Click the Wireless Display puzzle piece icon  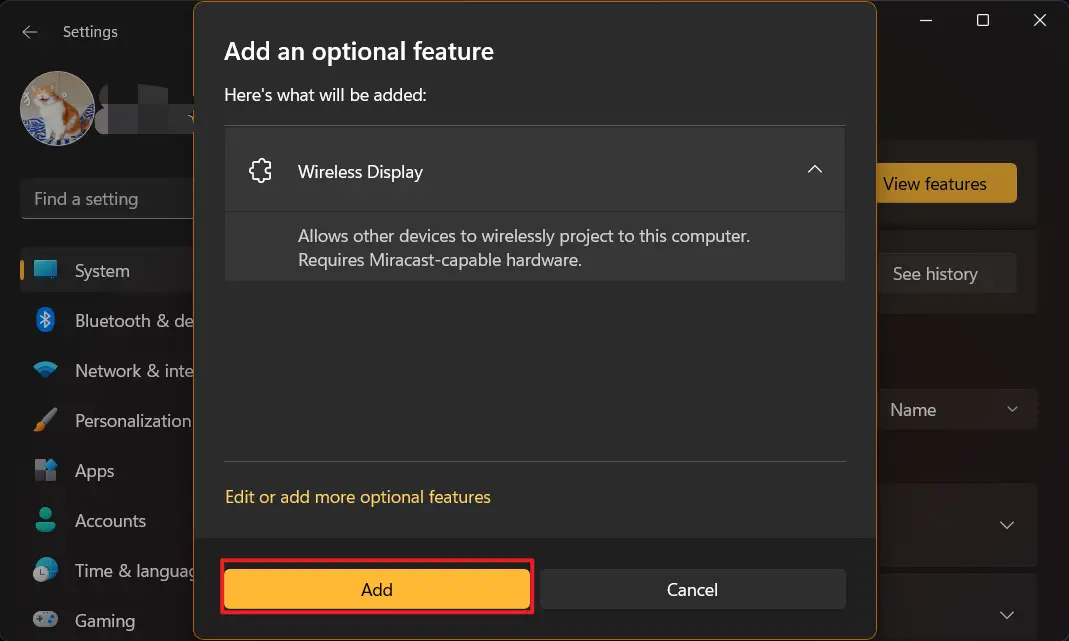pos(261,170)
